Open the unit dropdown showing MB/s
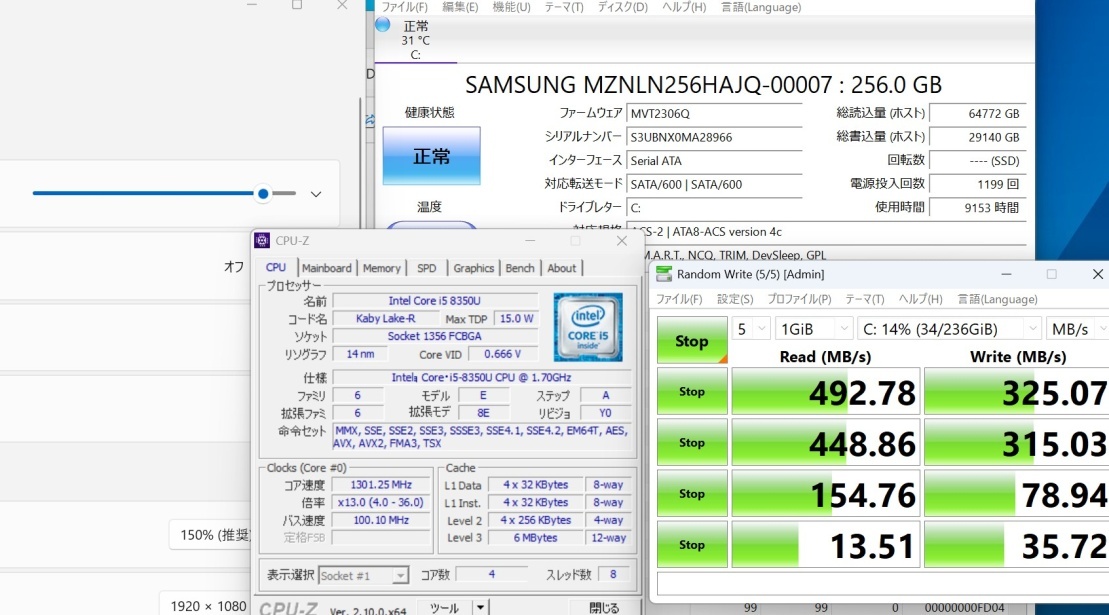Image resolution: width=1109 pixels, height=615 pixels. pyautogui.click(x=1077, y=329)
